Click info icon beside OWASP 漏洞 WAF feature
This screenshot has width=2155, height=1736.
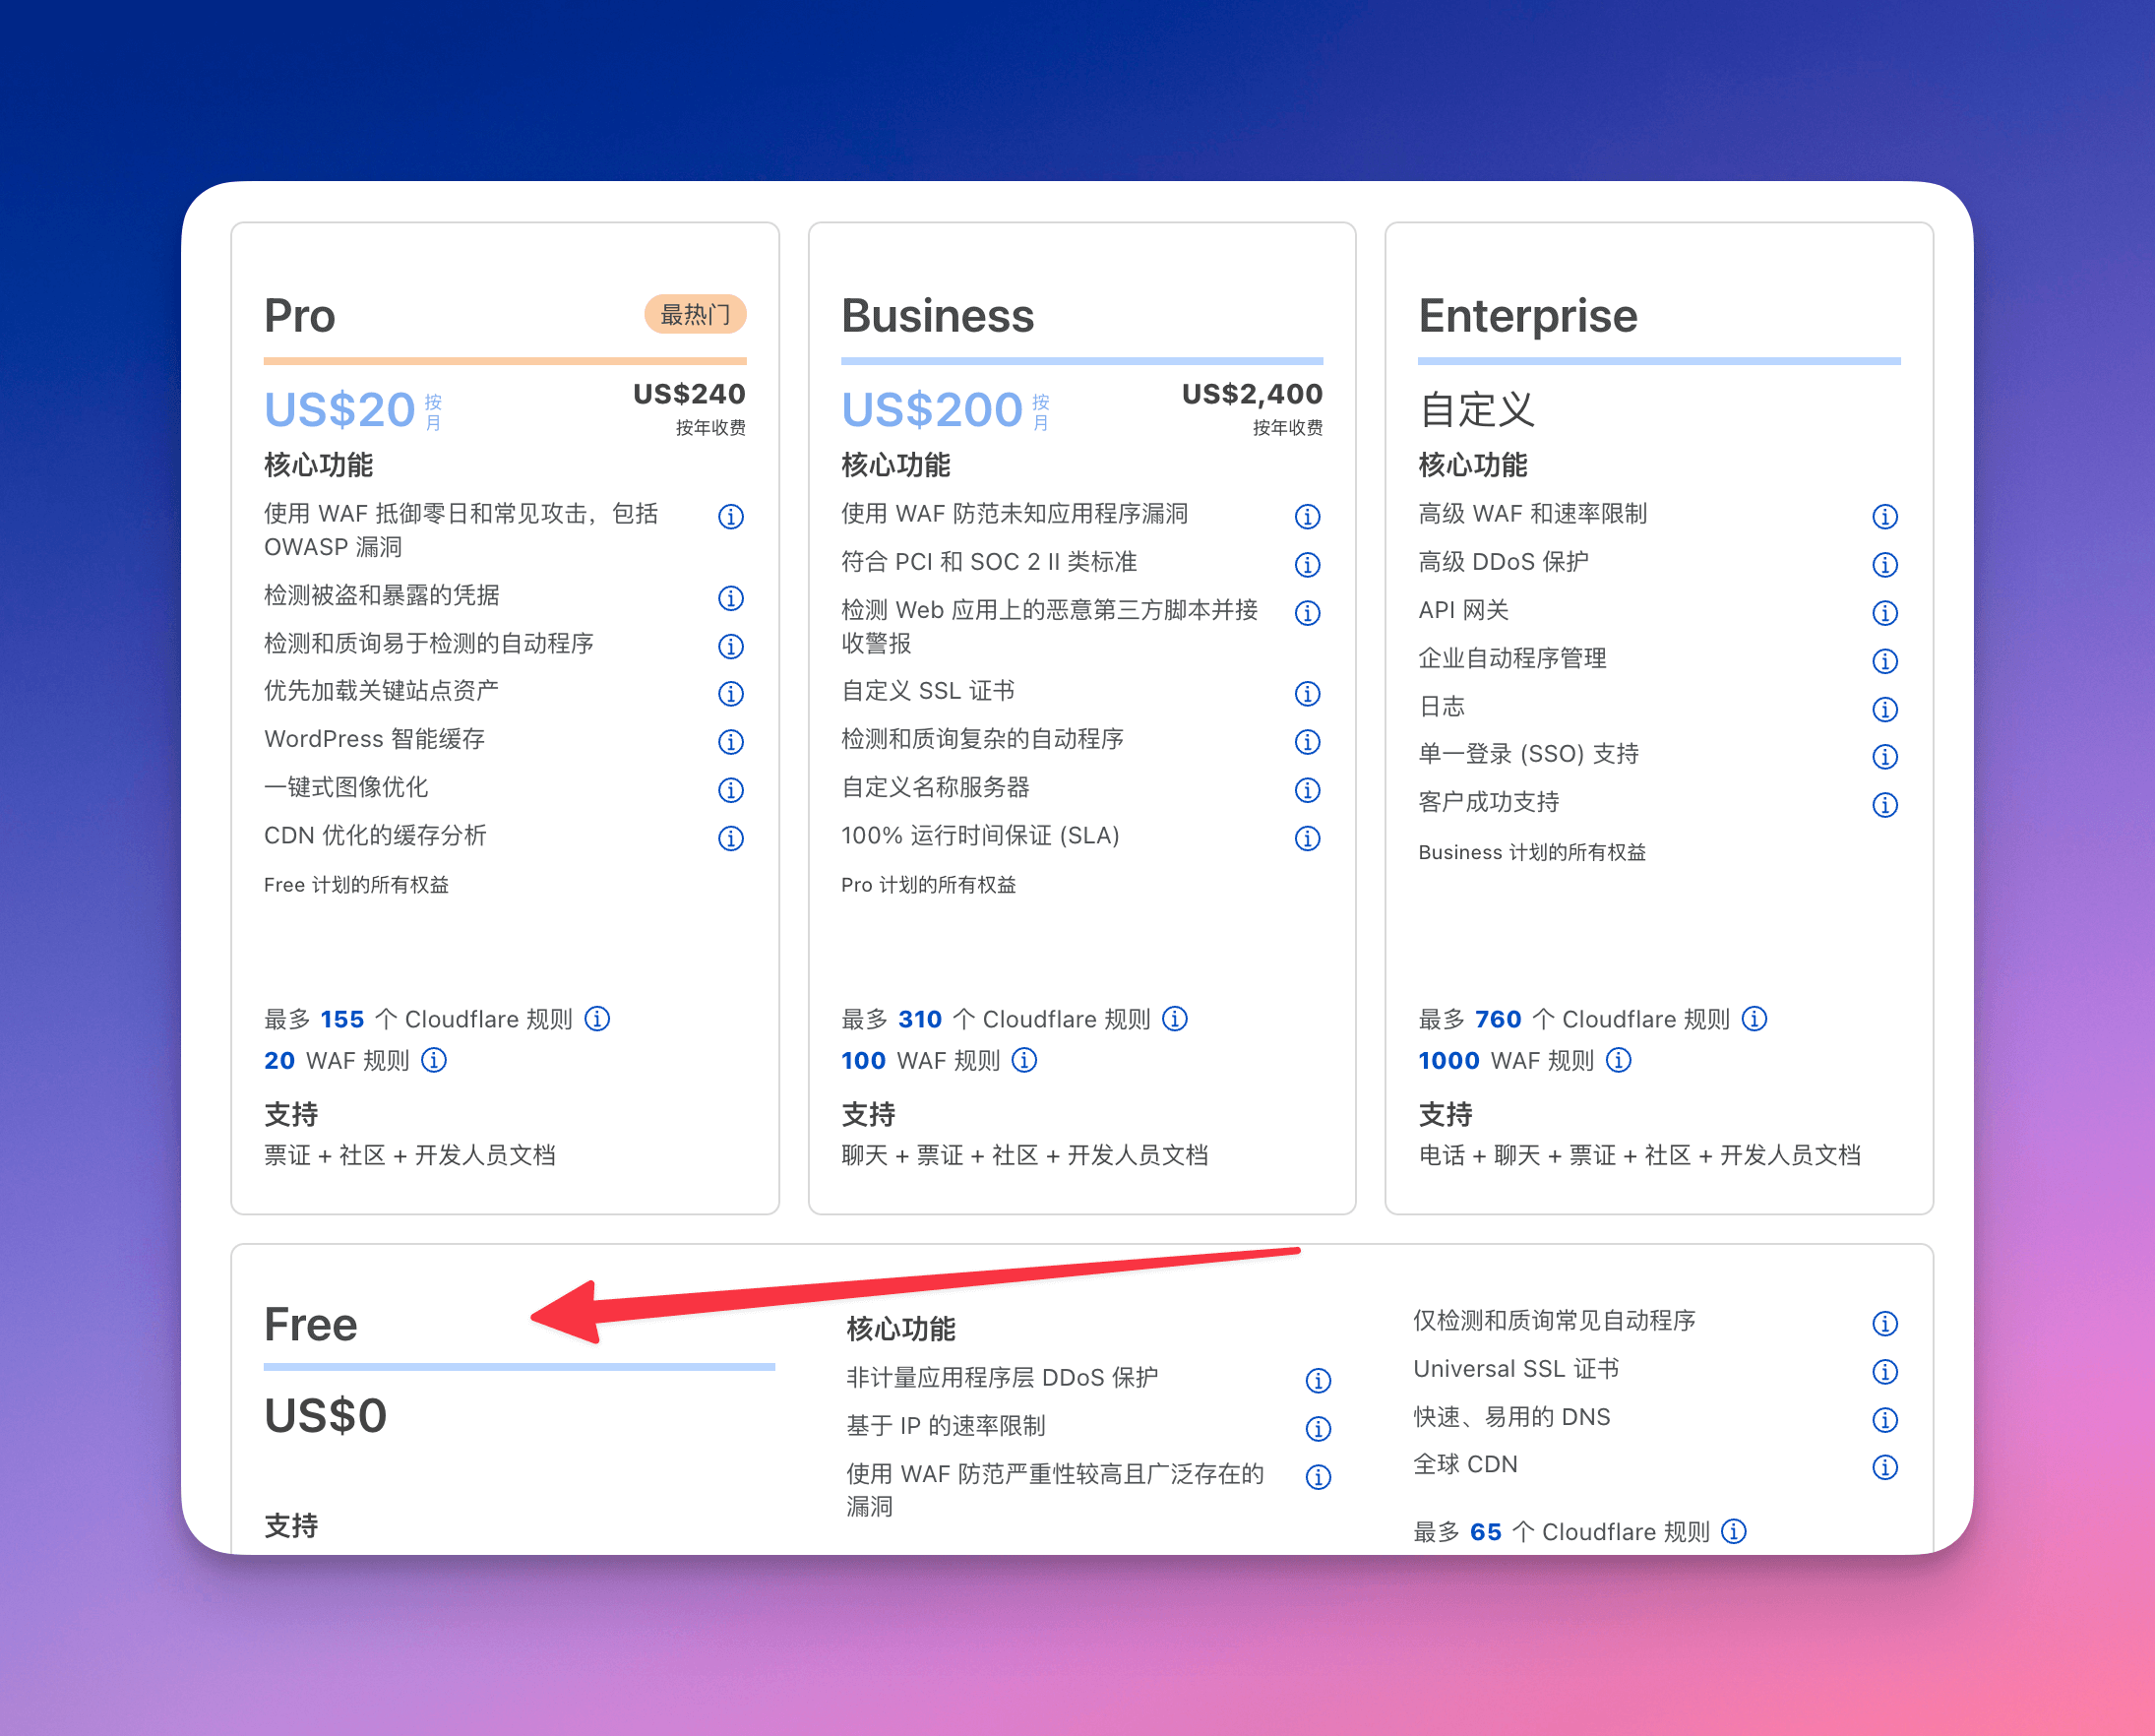(x=731, y=516)
